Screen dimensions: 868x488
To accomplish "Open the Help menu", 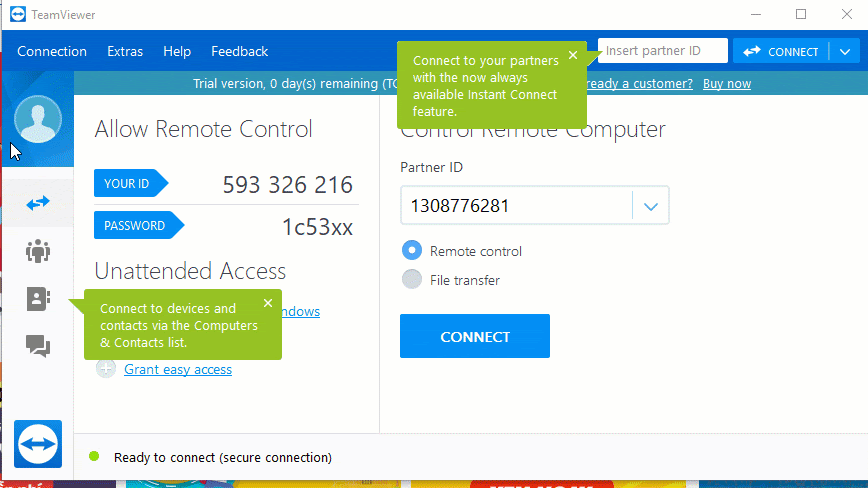I will click(x=177, y=51).
